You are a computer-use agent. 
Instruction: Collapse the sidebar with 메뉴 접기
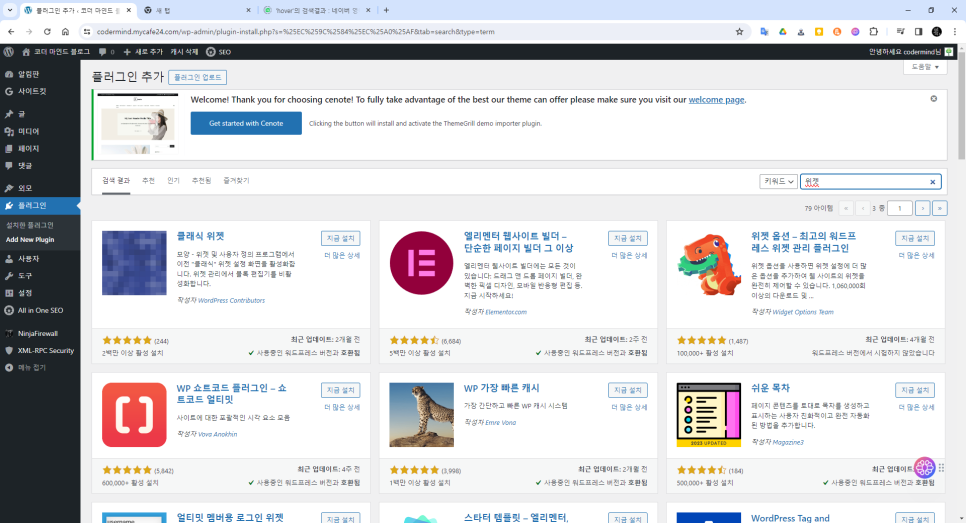pos(31,368)
